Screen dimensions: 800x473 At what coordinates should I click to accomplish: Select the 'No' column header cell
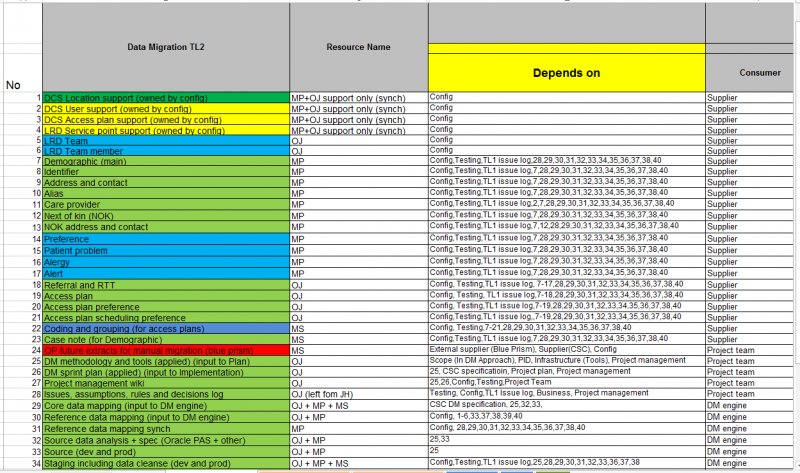click(x=14, y=84)
